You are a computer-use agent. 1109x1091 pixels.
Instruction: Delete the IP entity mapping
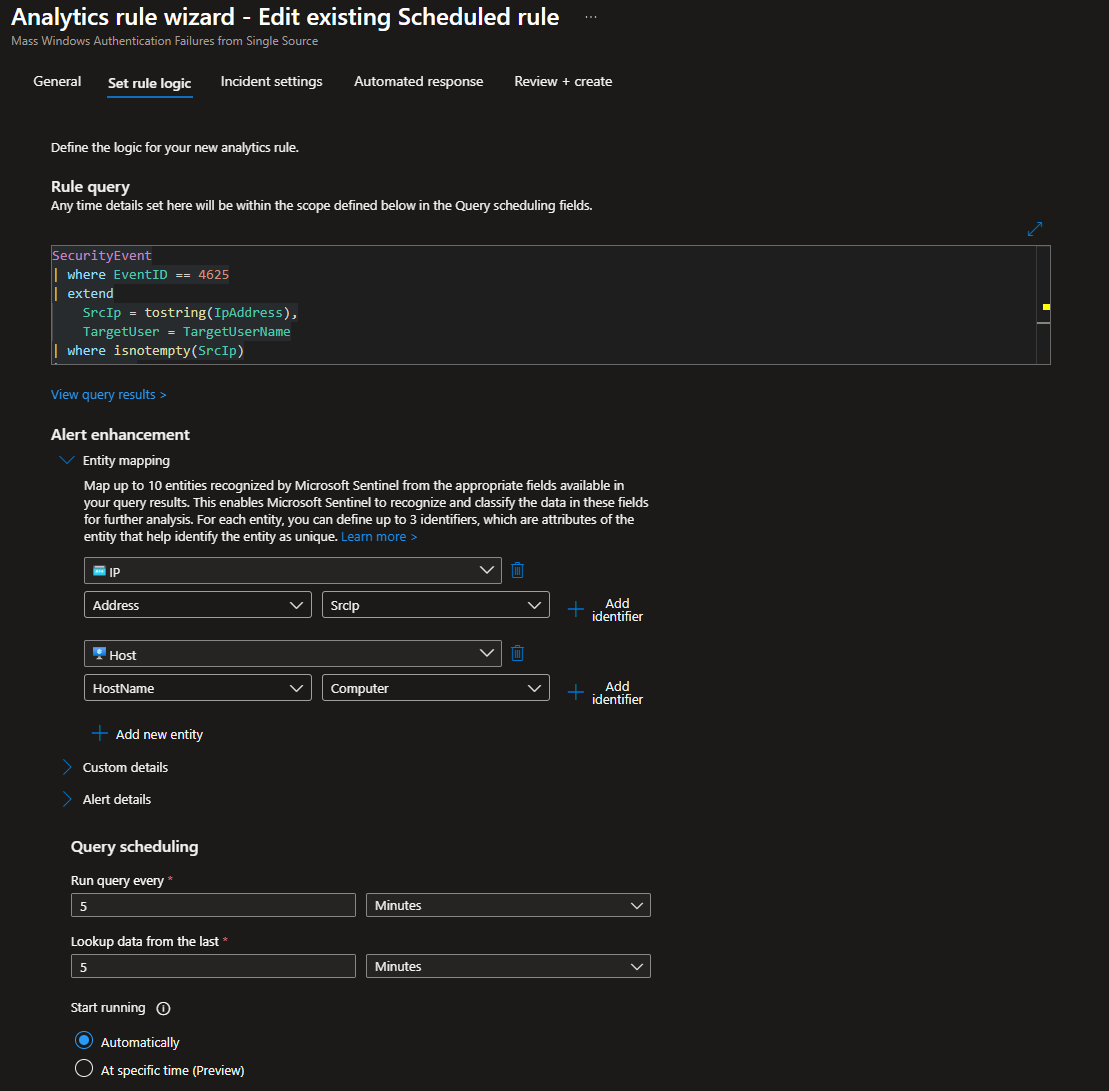[517, 570]
